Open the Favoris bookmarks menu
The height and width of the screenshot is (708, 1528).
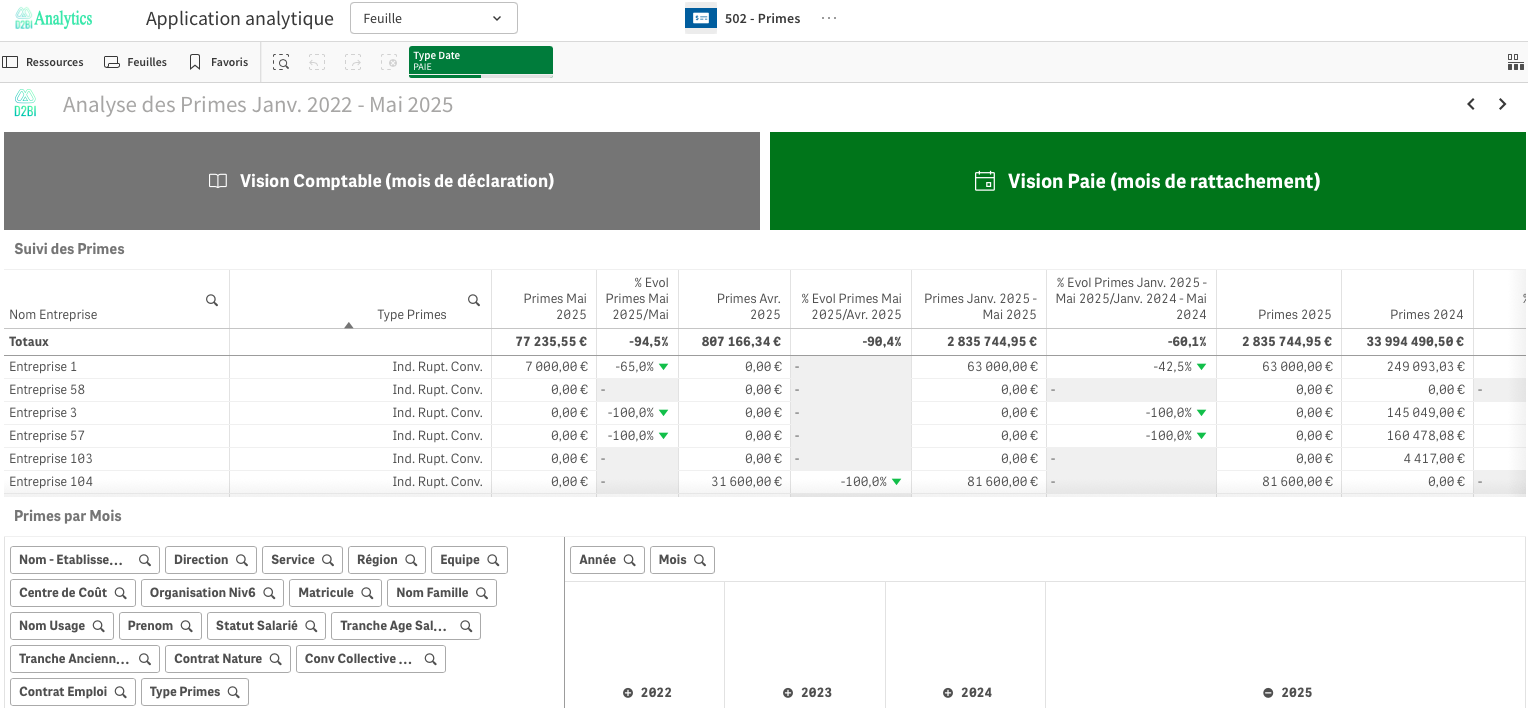(x=219, y=62)
